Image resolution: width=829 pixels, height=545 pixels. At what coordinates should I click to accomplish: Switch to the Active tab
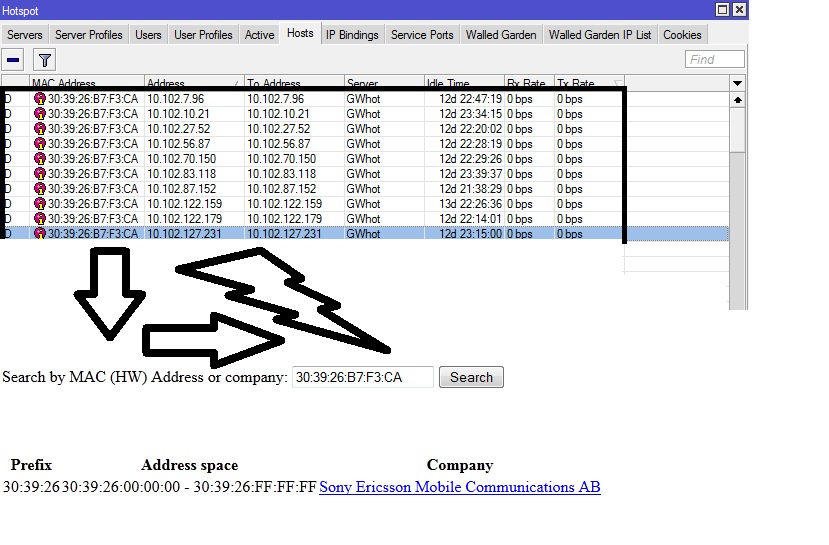click(x=259, y=35)
